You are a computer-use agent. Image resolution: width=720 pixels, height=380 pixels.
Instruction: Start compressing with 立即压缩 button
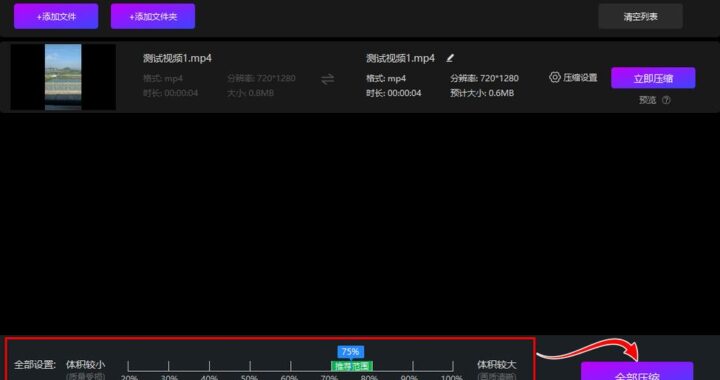tap(653, 78)
